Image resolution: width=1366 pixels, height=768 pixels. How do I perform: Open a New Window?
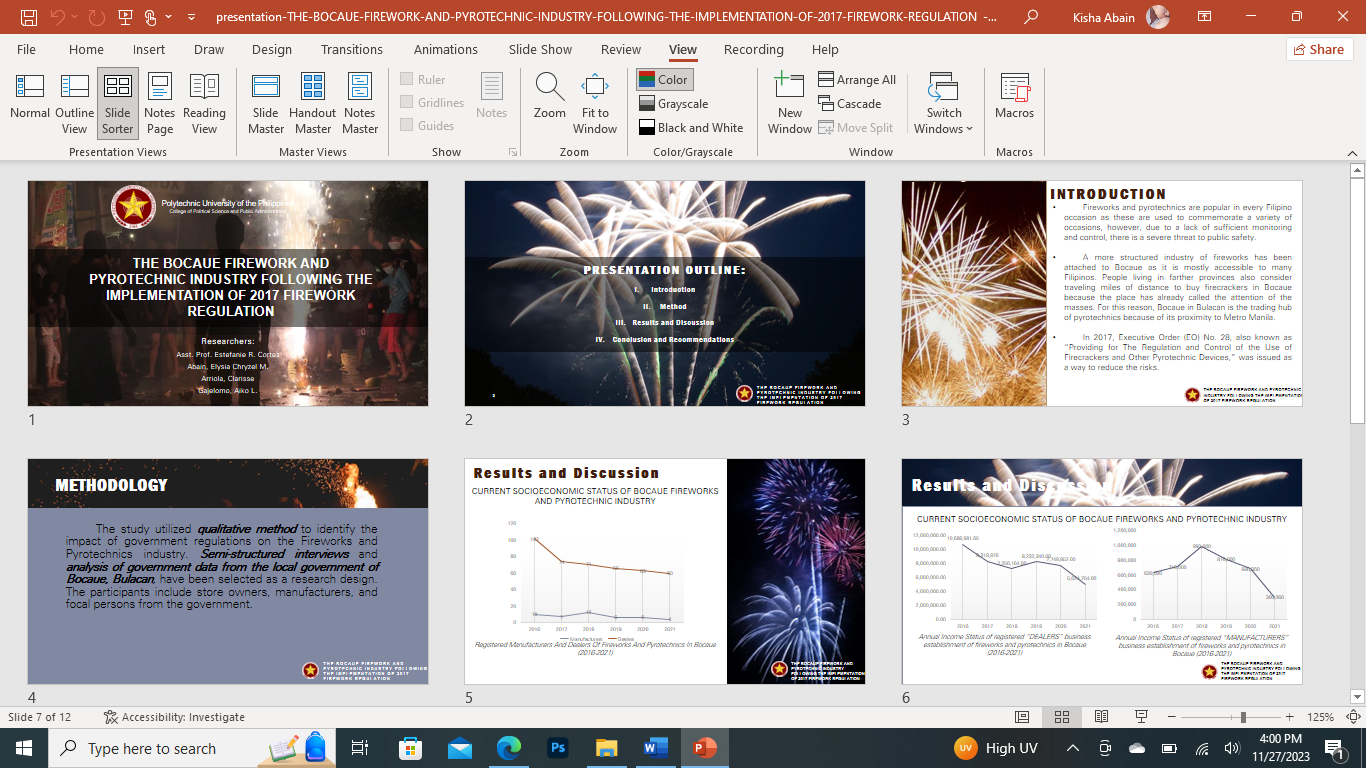point(790,102)
